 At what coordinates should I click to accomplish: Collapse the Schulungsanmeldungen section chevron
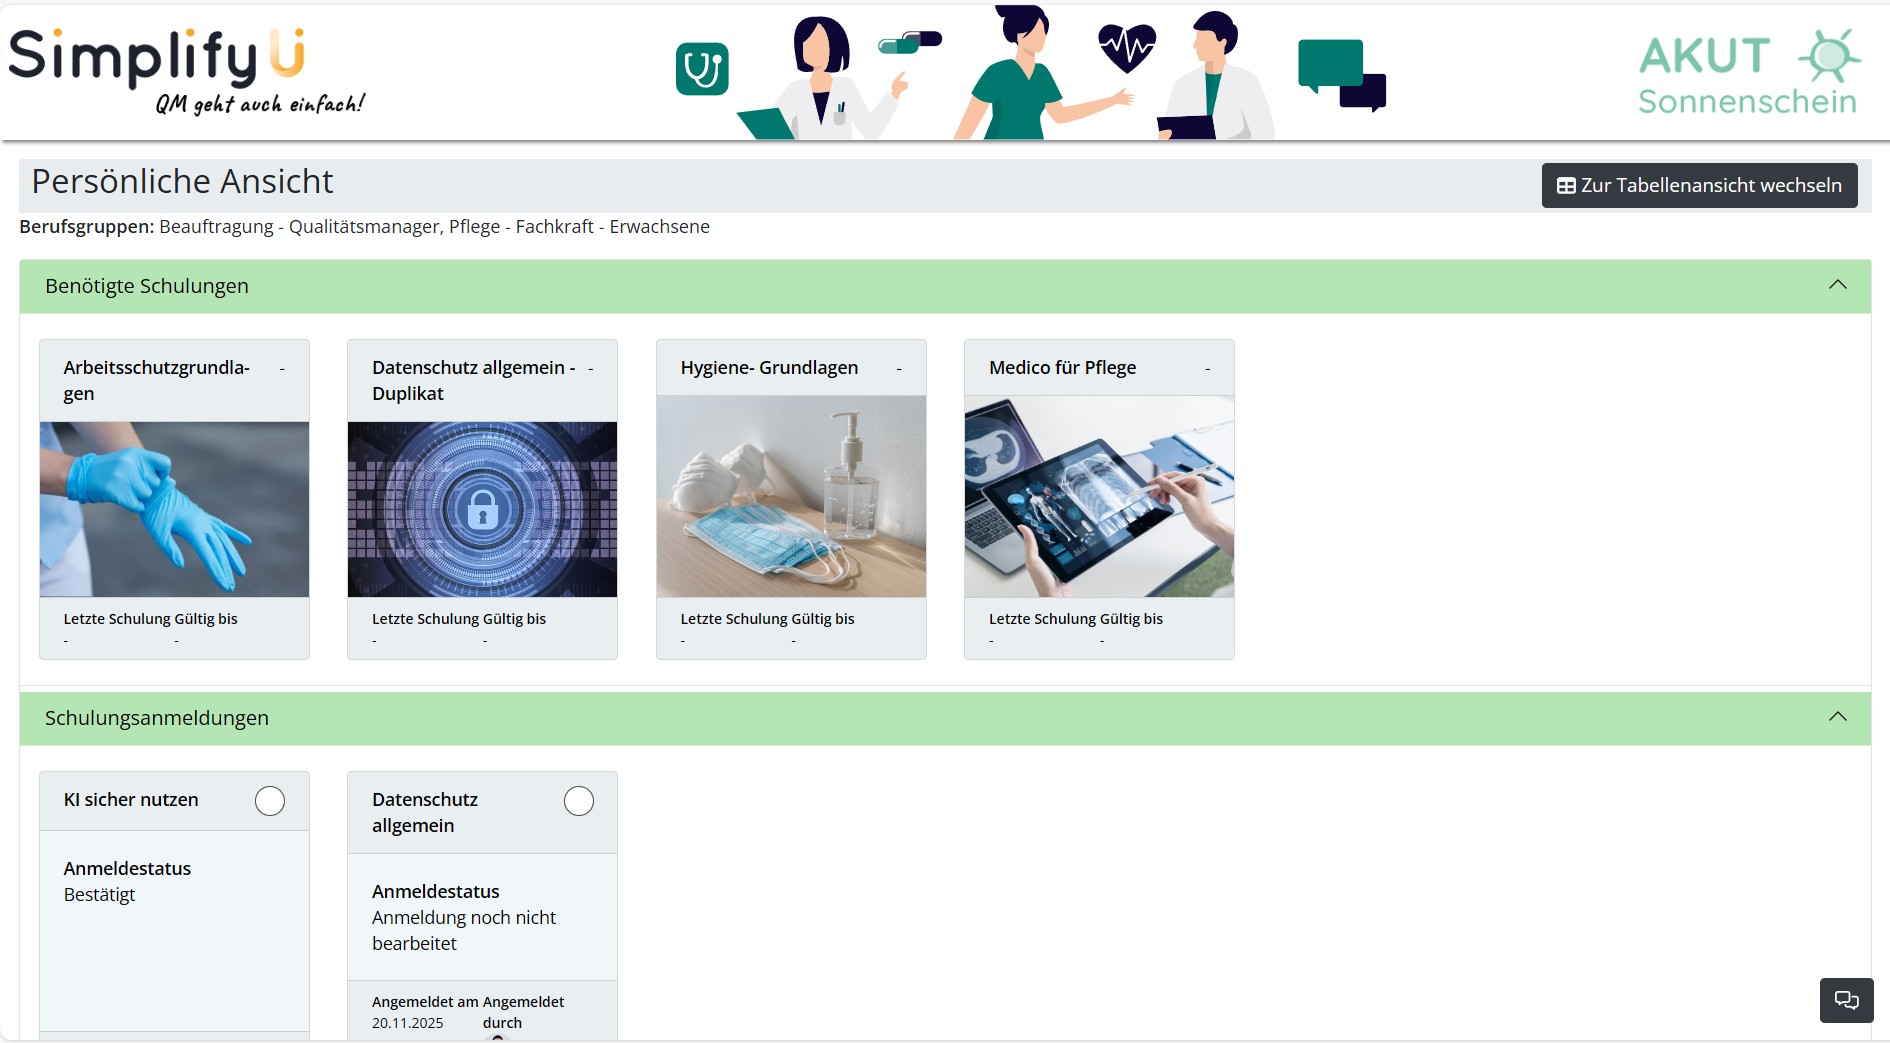tap(1837, 717)
